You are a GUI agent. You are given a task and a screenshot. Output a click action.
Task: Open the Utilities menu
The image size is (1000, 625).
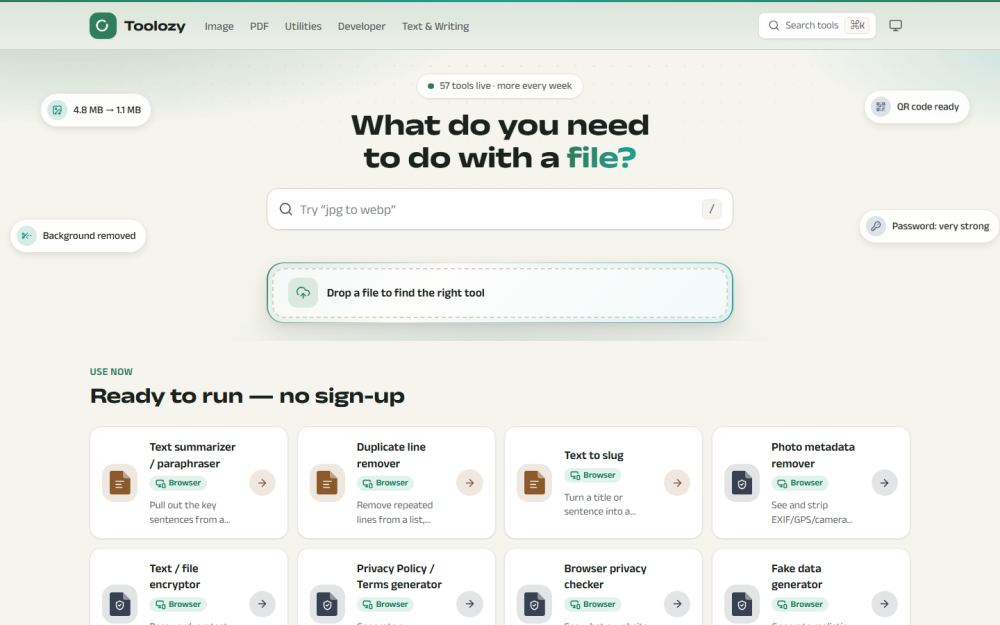point(303,26)
